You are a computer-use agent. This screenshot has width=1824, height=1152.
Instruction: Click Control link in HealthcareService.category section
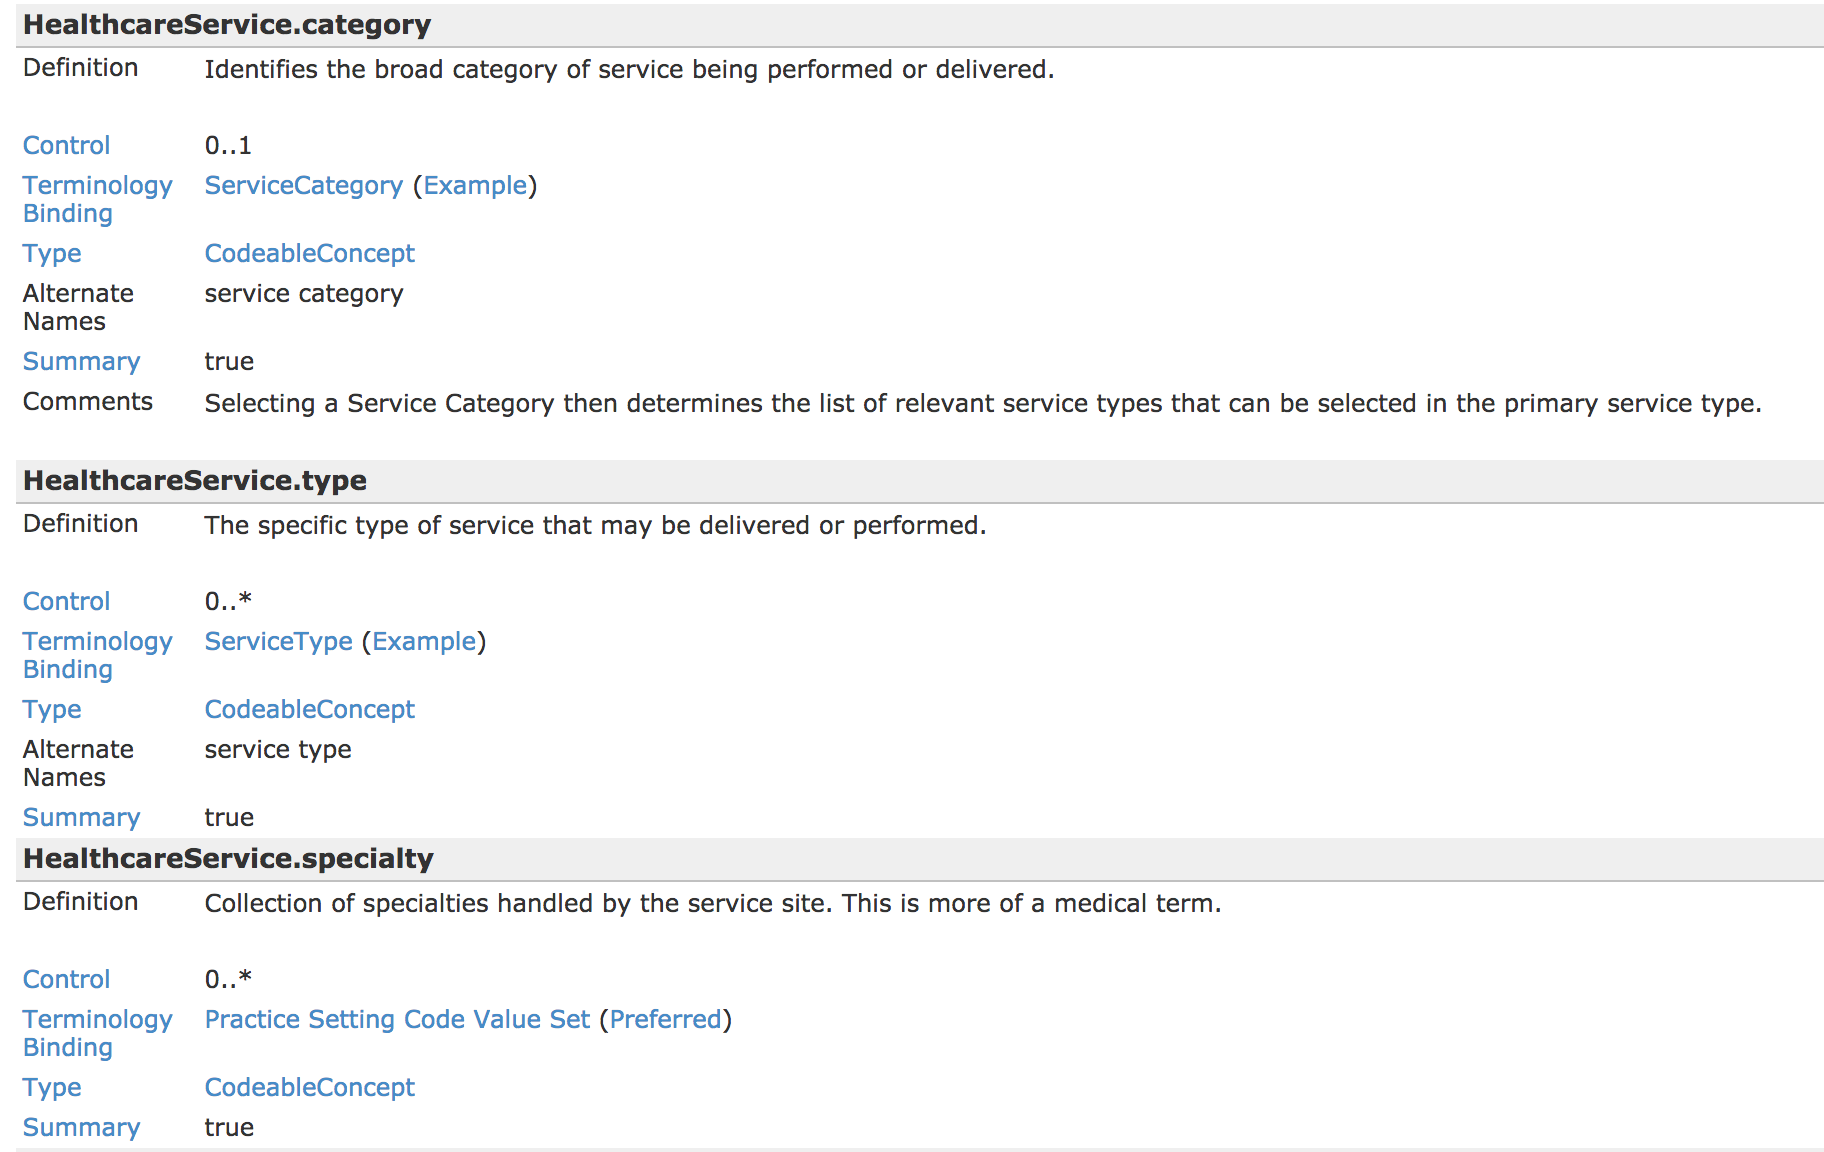66,146
